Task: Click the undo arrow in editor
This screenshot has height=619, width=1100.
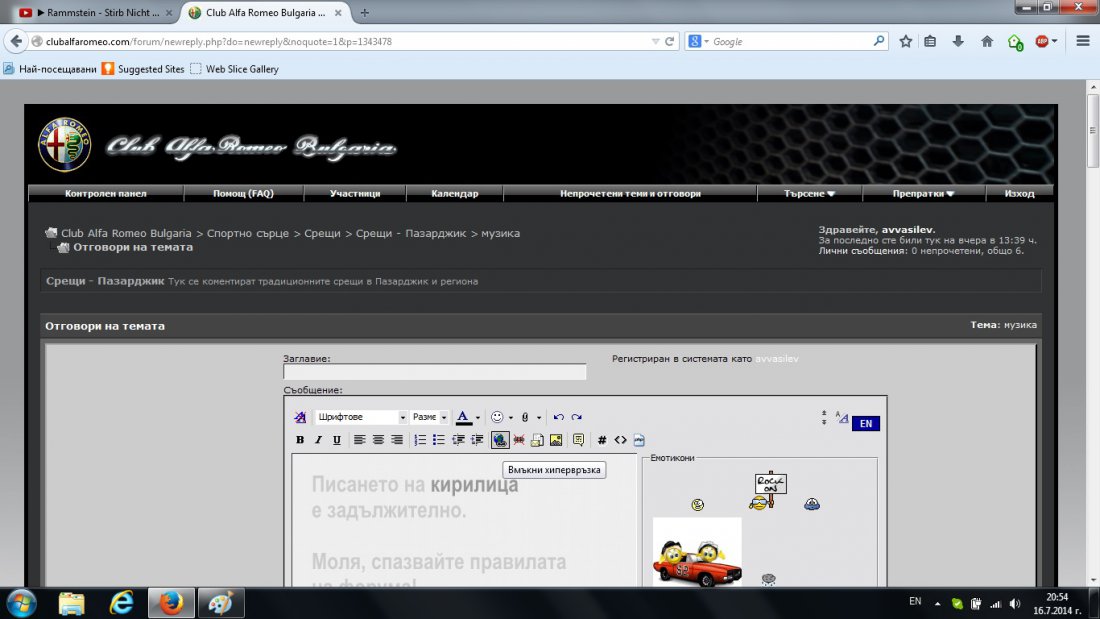Action: pos(558,417)
